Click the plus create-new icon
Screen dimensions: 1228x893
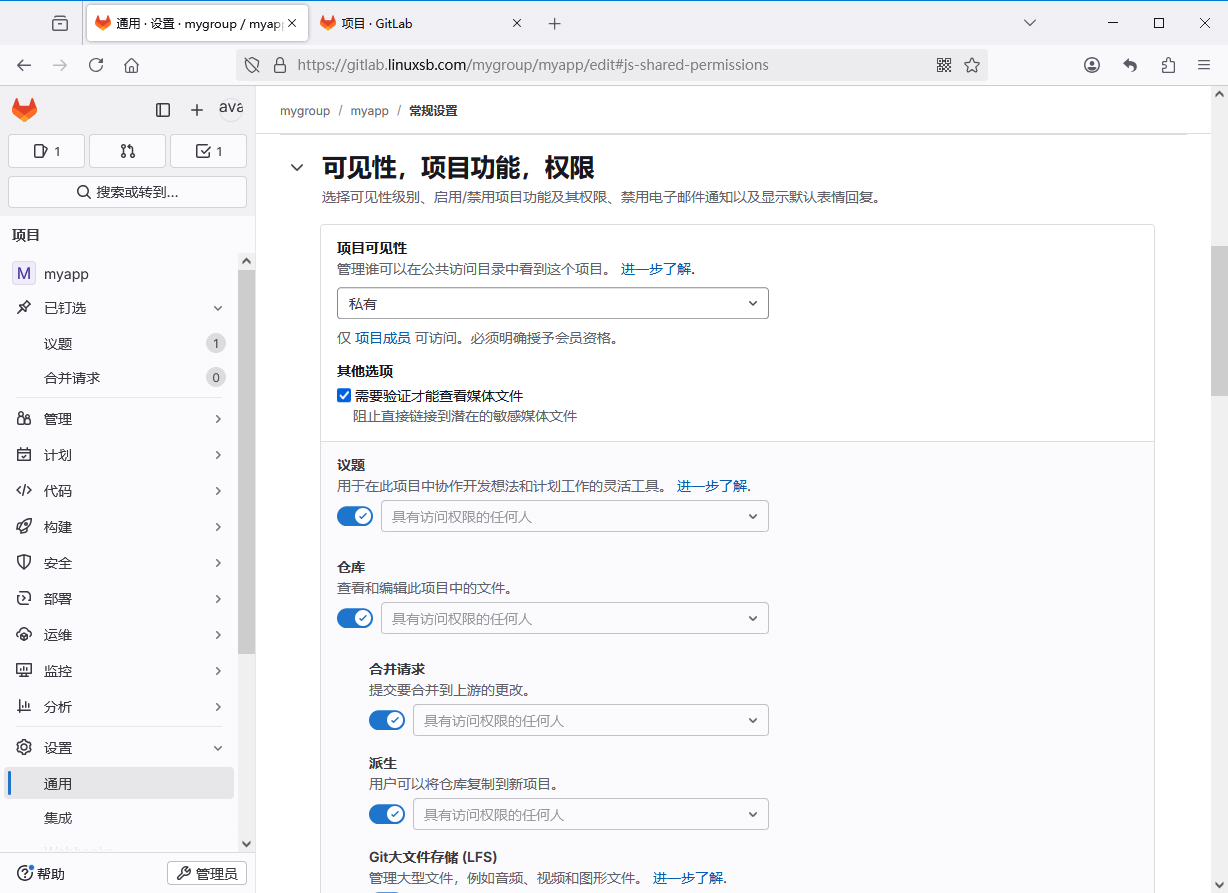pos(197,110)
